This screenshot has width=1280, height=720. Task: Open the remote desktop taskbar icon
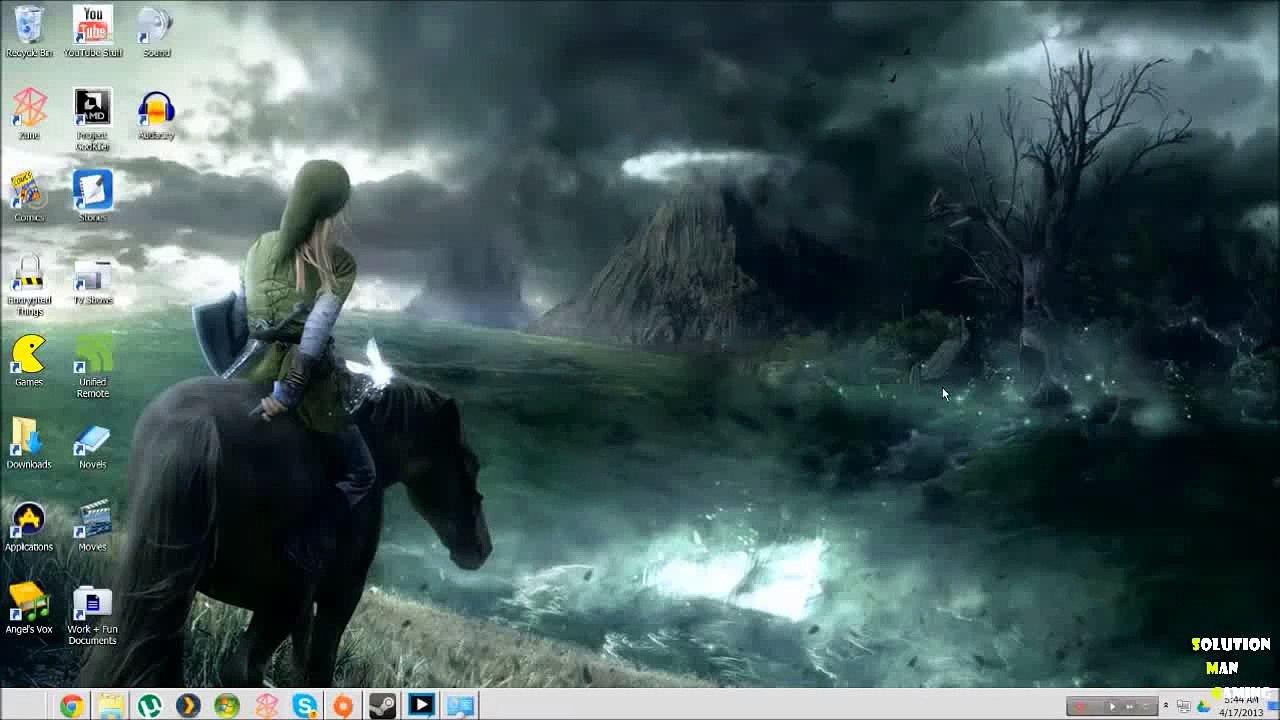pyautogui.click(x=460, y=706)
